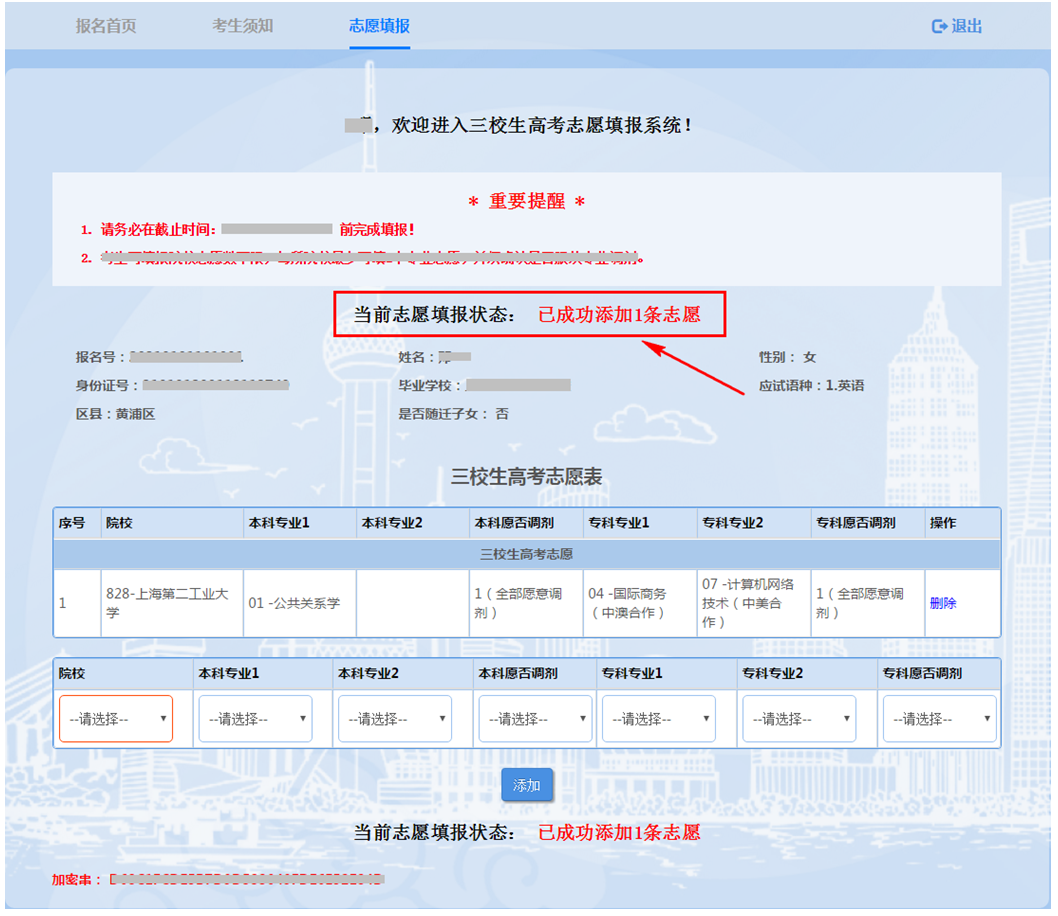Switch to the 考生须知 tab
Viewport: 1058px width, 916px height.
point(243,26)
